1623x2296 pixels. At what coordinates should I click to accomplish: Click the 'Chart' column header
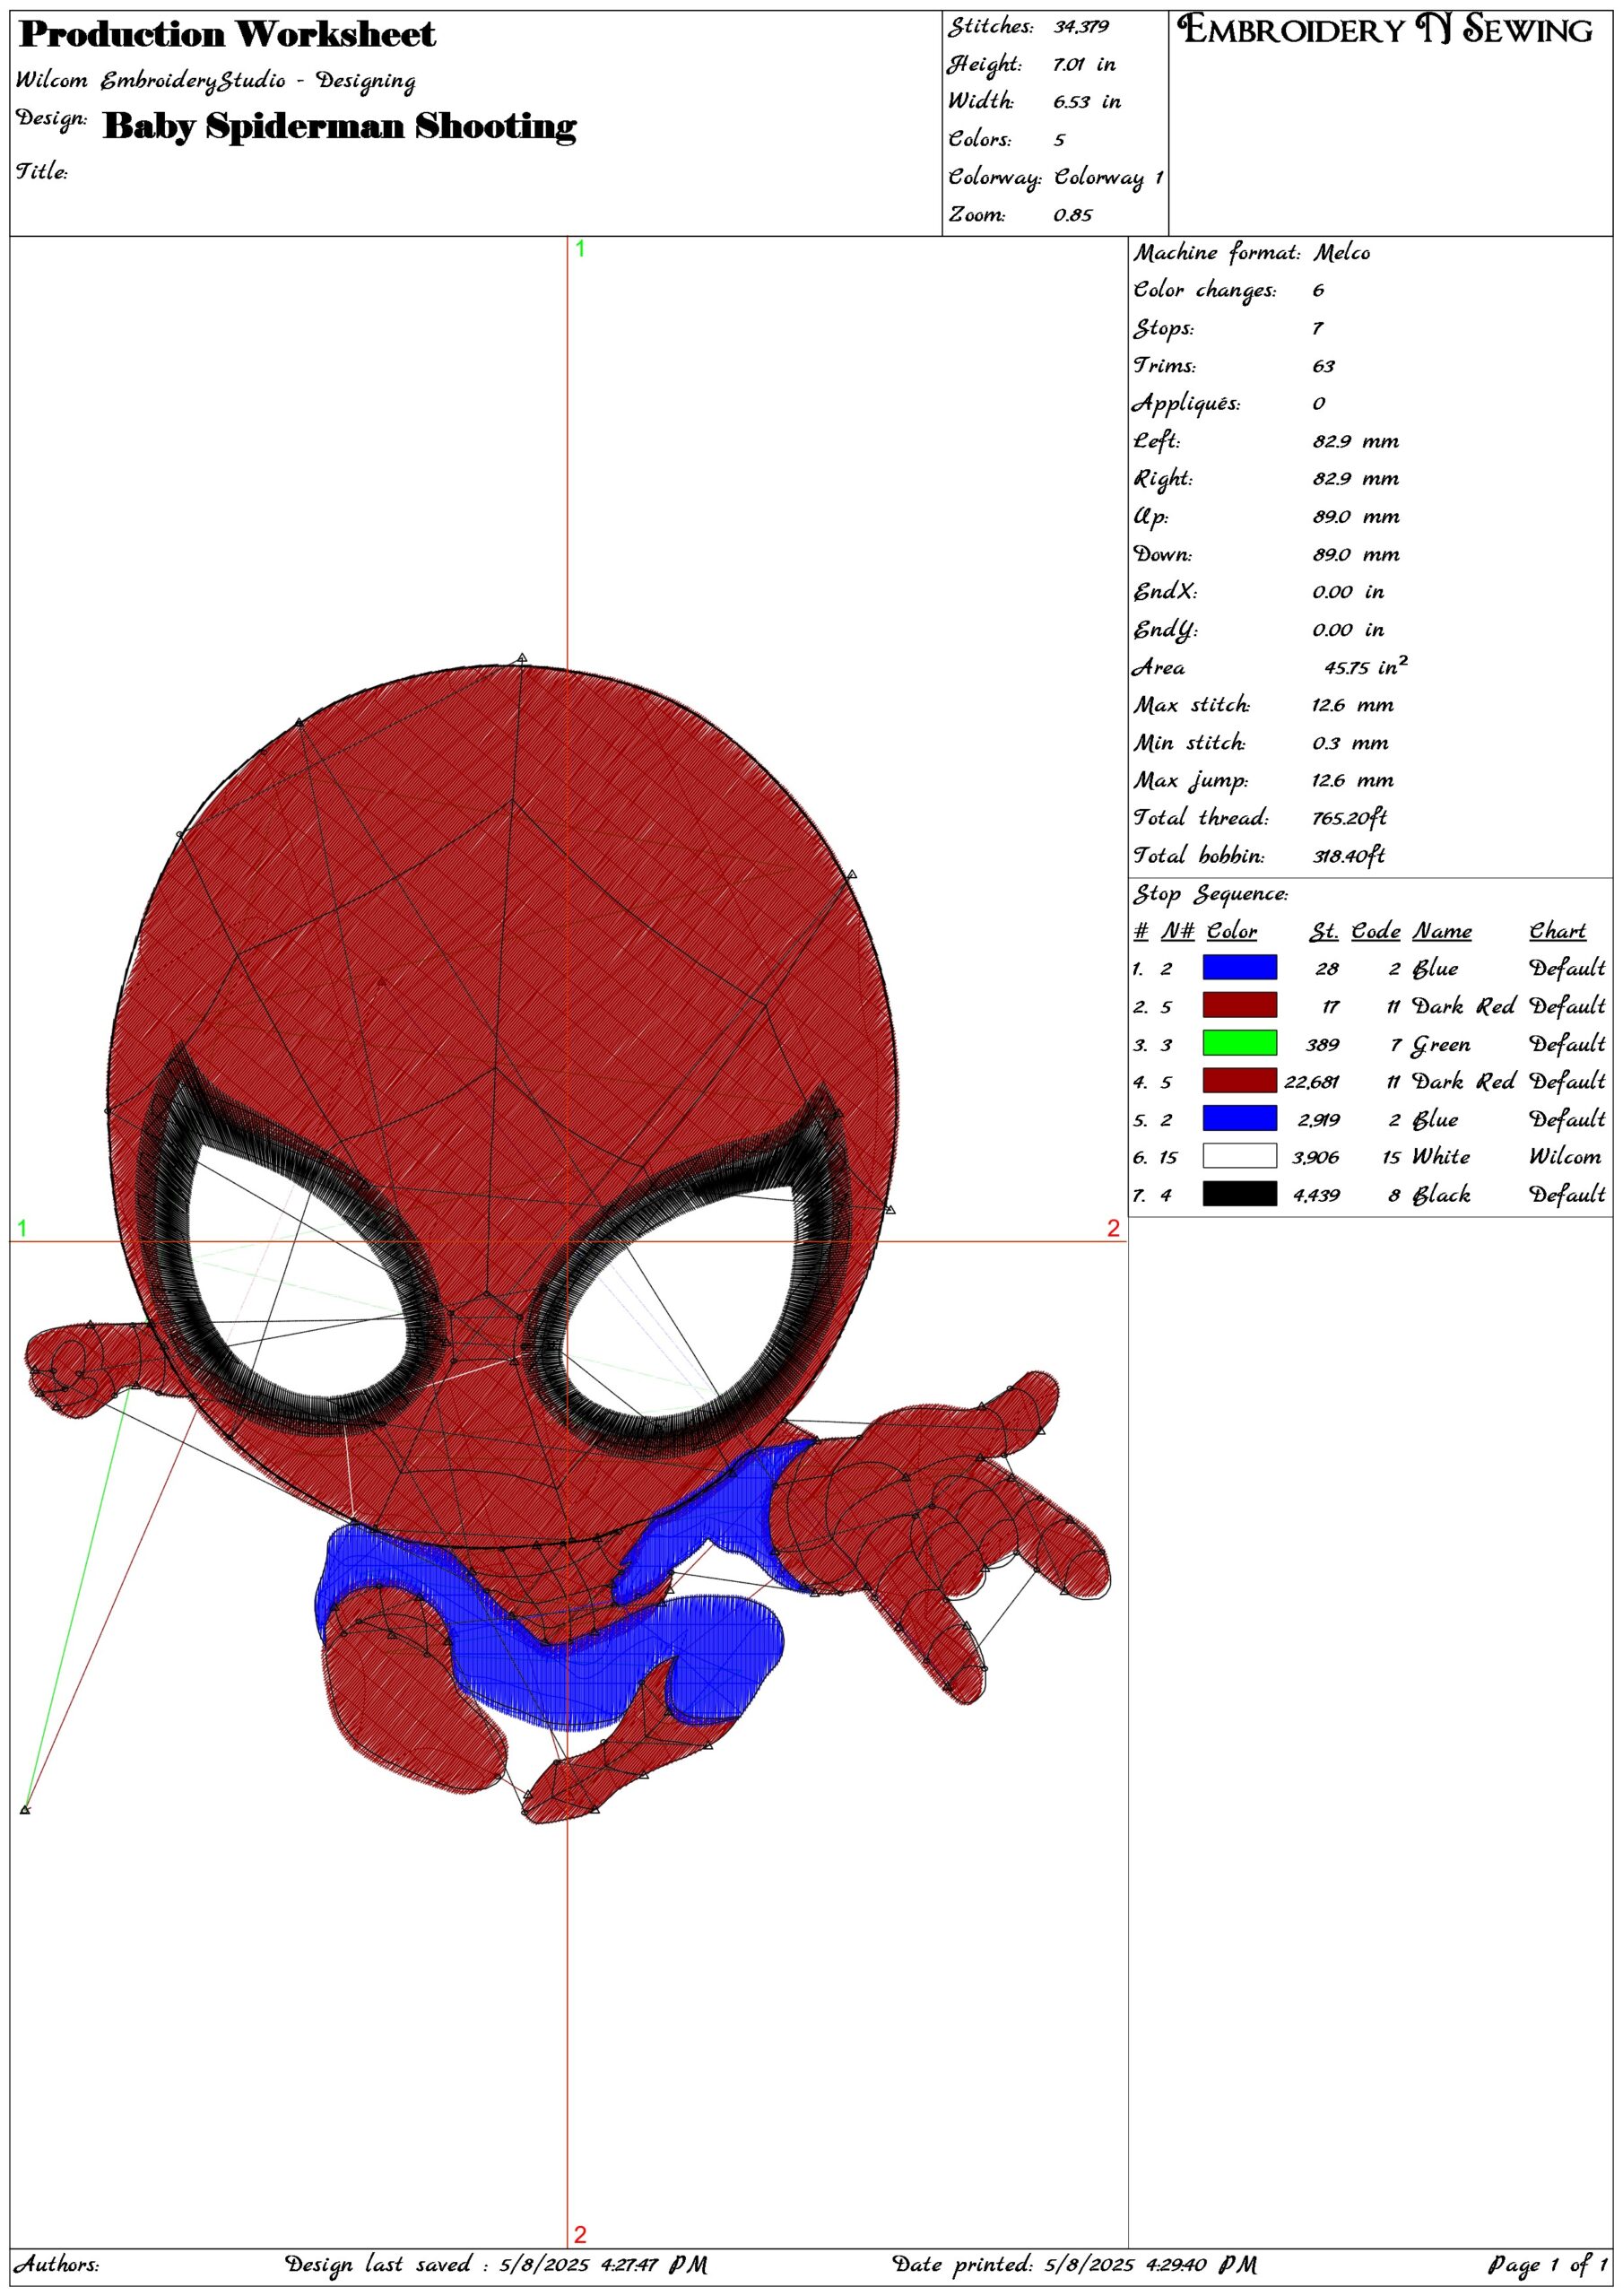[1558, 932]
